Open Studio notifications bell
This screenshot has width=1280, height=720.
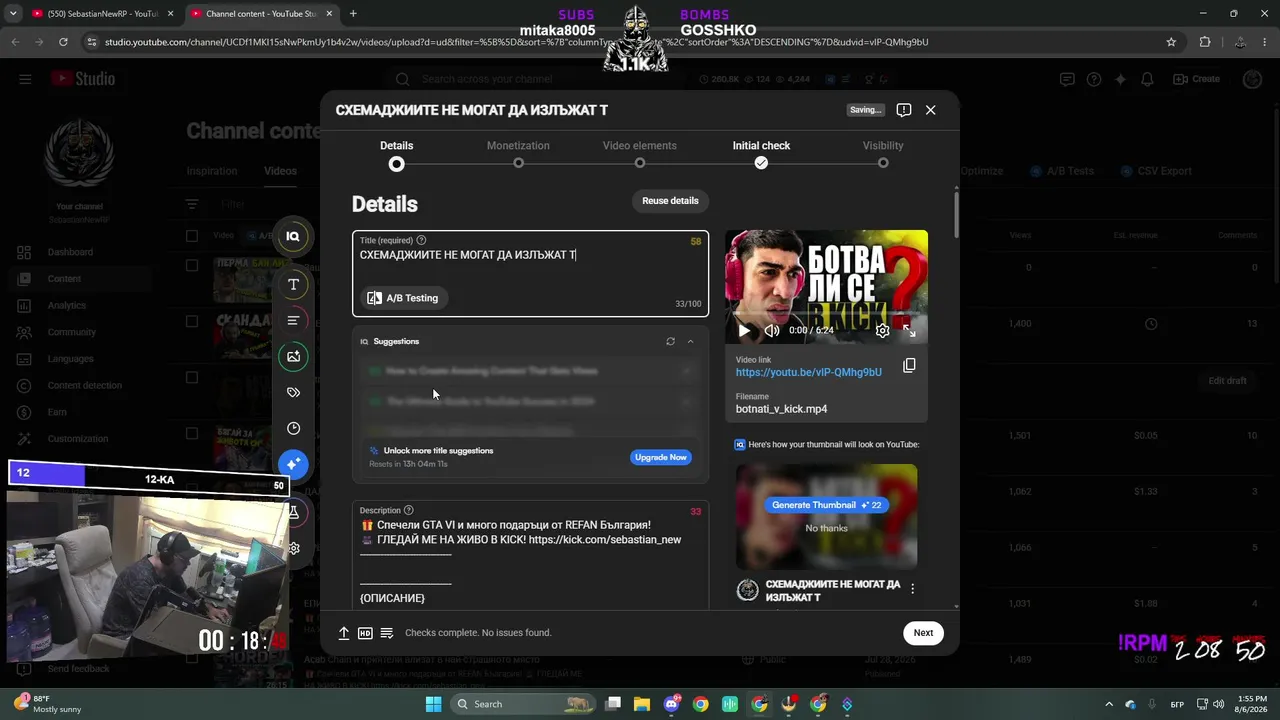coord(1148,79)
